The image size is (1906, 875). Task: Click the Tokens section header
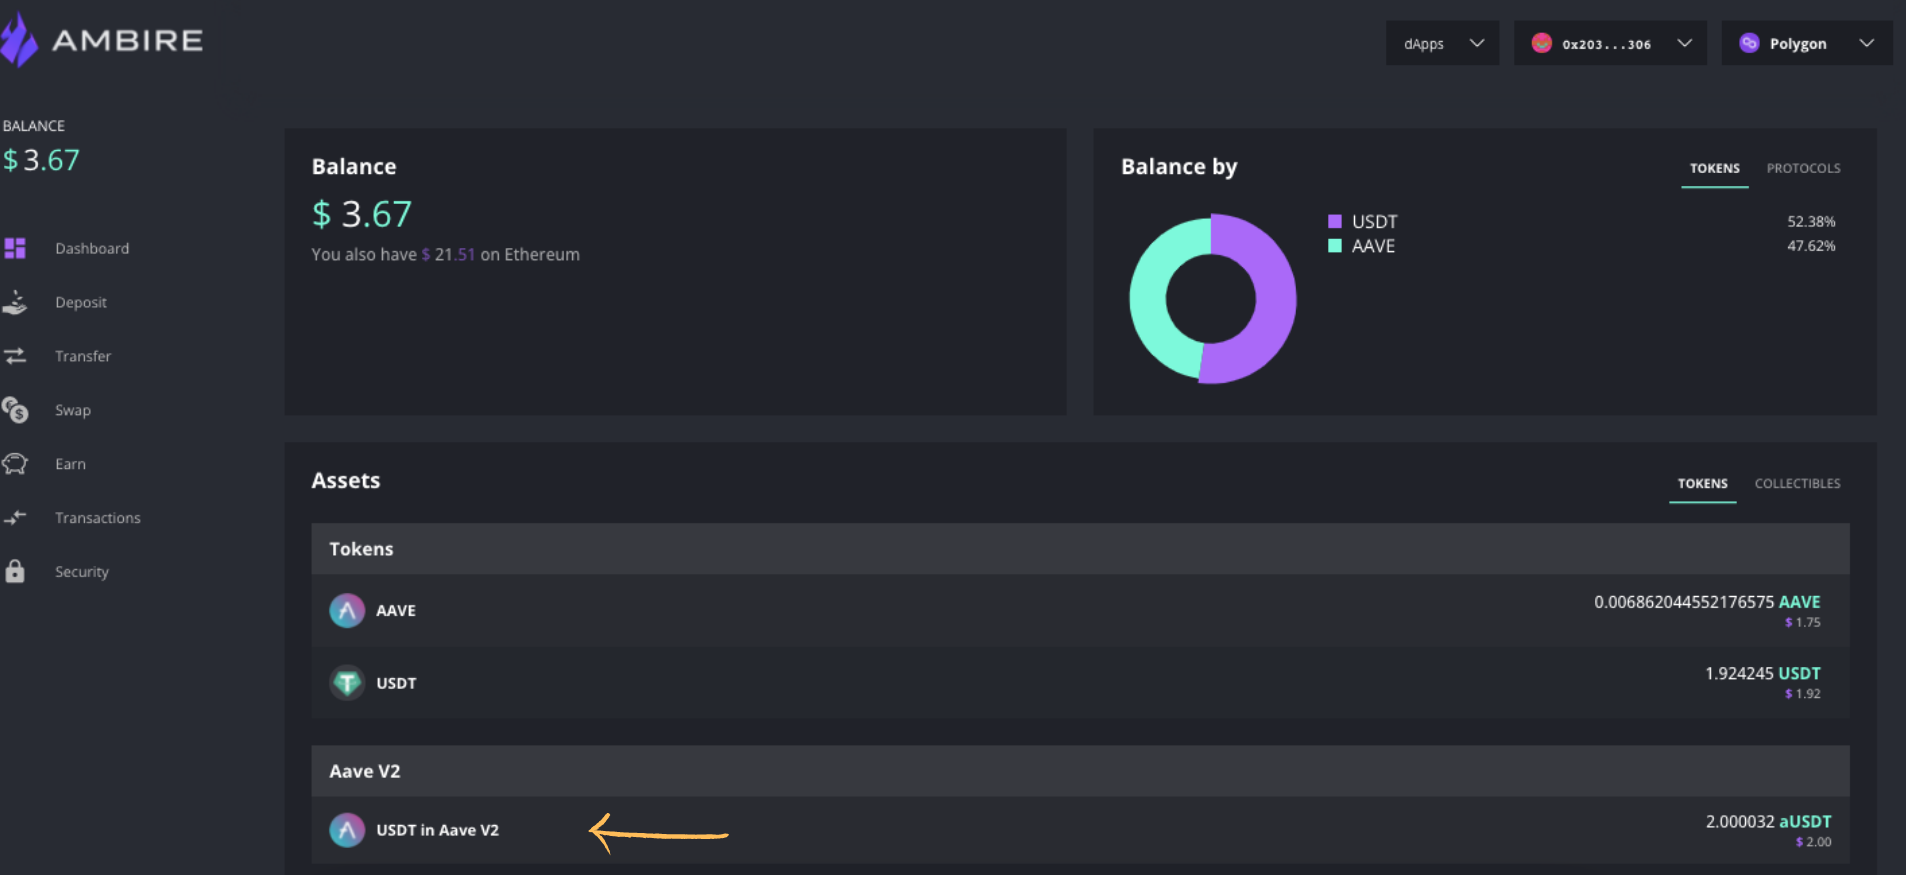pyautogui.click(x=1080, y=549)
